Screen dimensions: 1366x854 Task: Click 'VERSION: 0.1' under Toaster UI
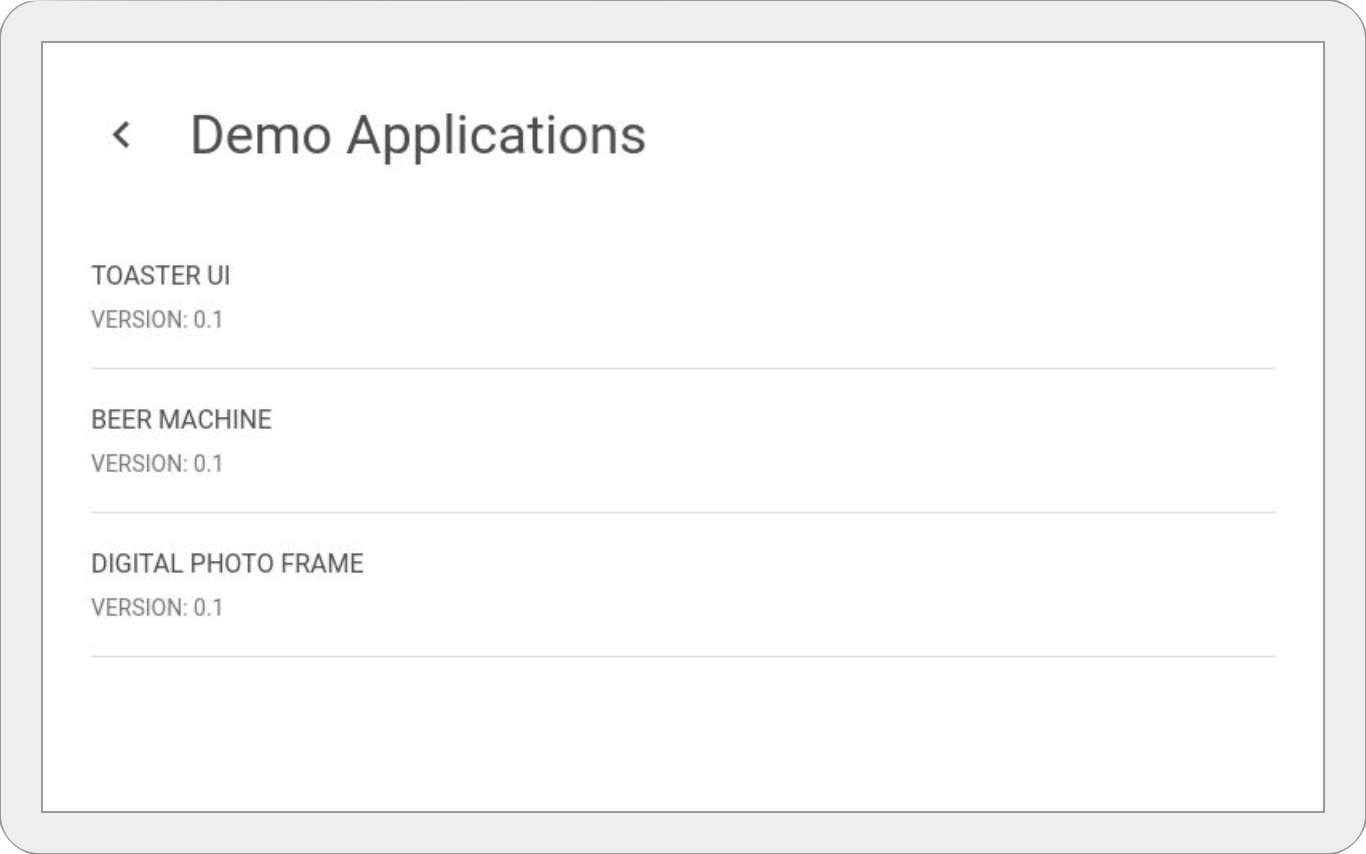156,320
